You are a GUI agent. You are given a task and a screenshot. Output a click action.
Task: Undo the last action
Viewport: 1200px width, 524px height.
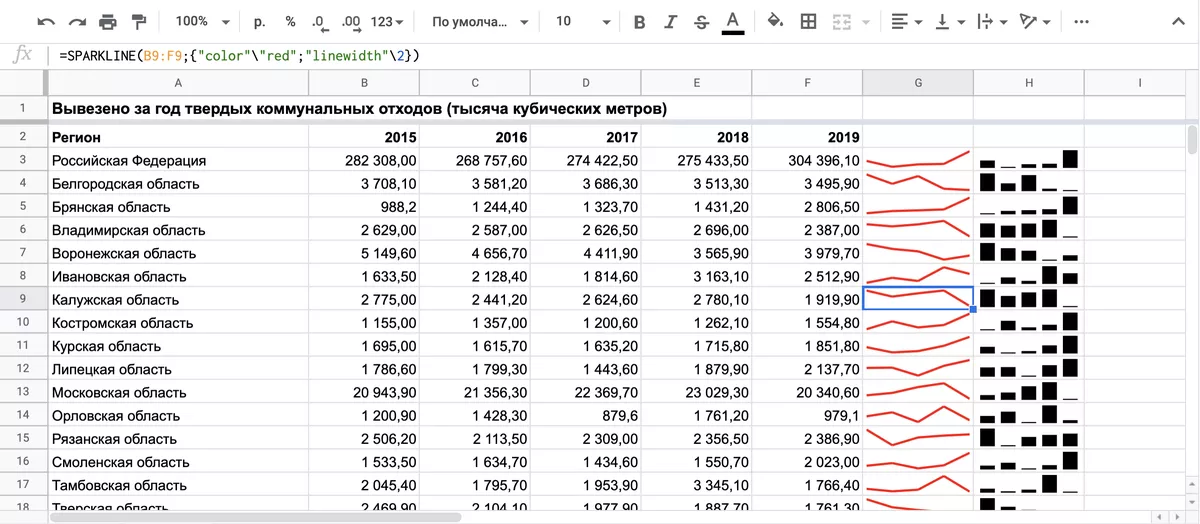[x=46, y=21]
